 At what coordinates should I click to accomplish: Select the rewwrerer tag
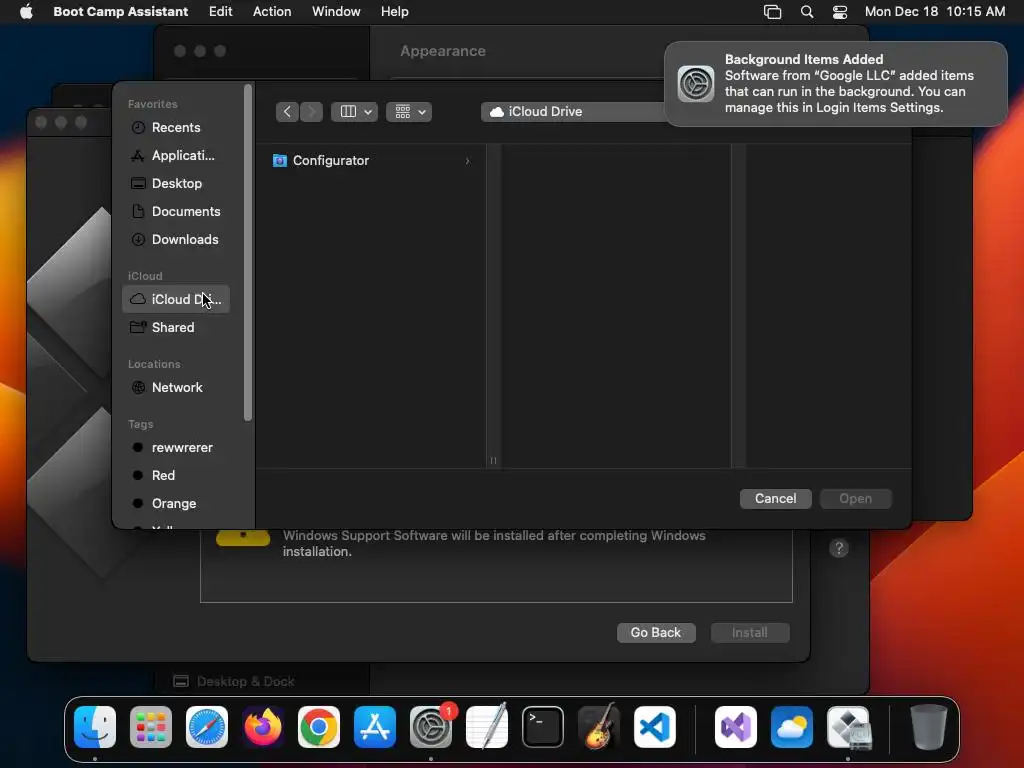tap(176, 447)
